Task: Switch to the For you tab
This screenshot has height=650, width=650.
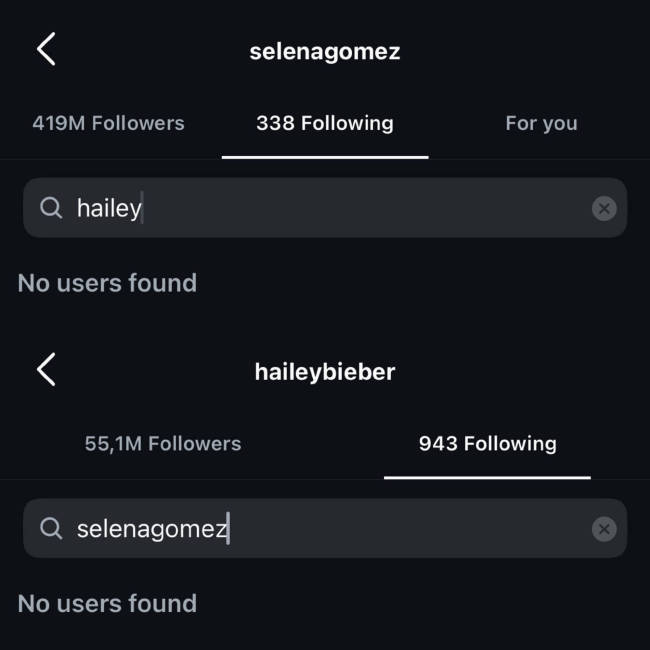Action: pos(541,123)
